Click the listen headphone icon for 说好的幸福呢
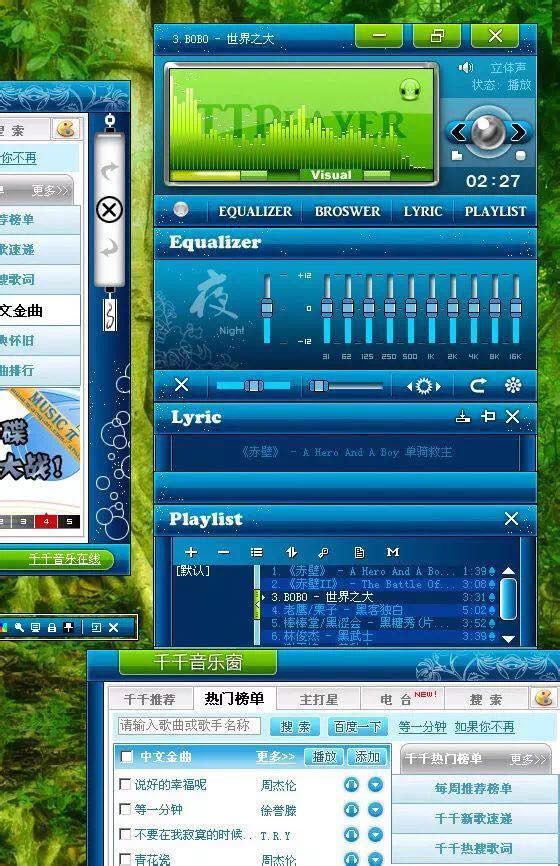The image size is (560, 866). [x=351, y=784]
